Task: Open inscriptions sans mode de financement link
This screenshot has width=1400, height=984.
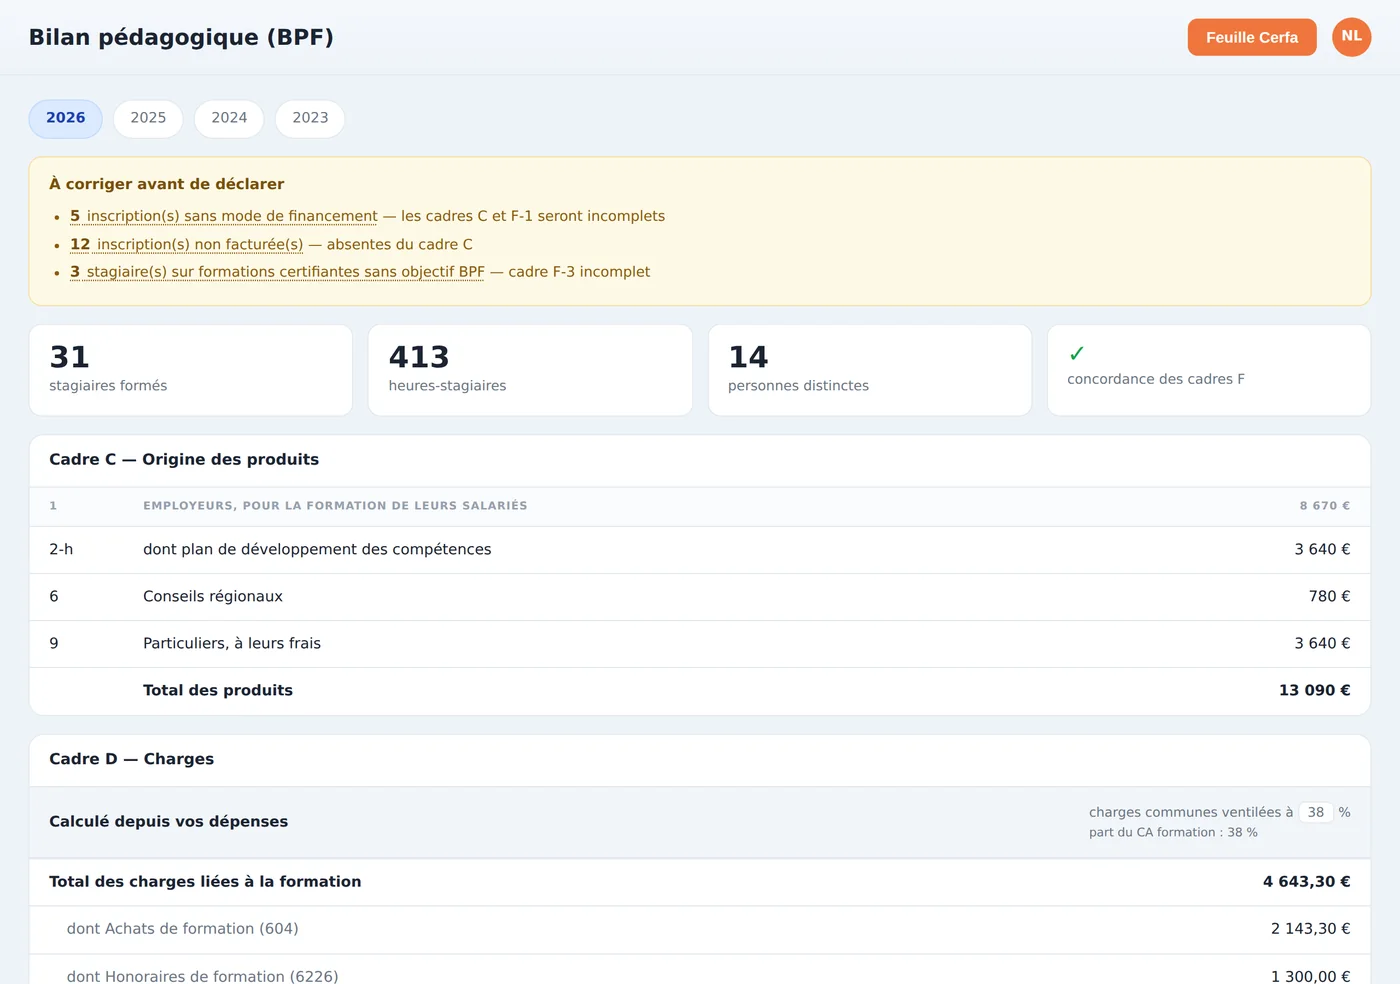Action: point(224,216)
